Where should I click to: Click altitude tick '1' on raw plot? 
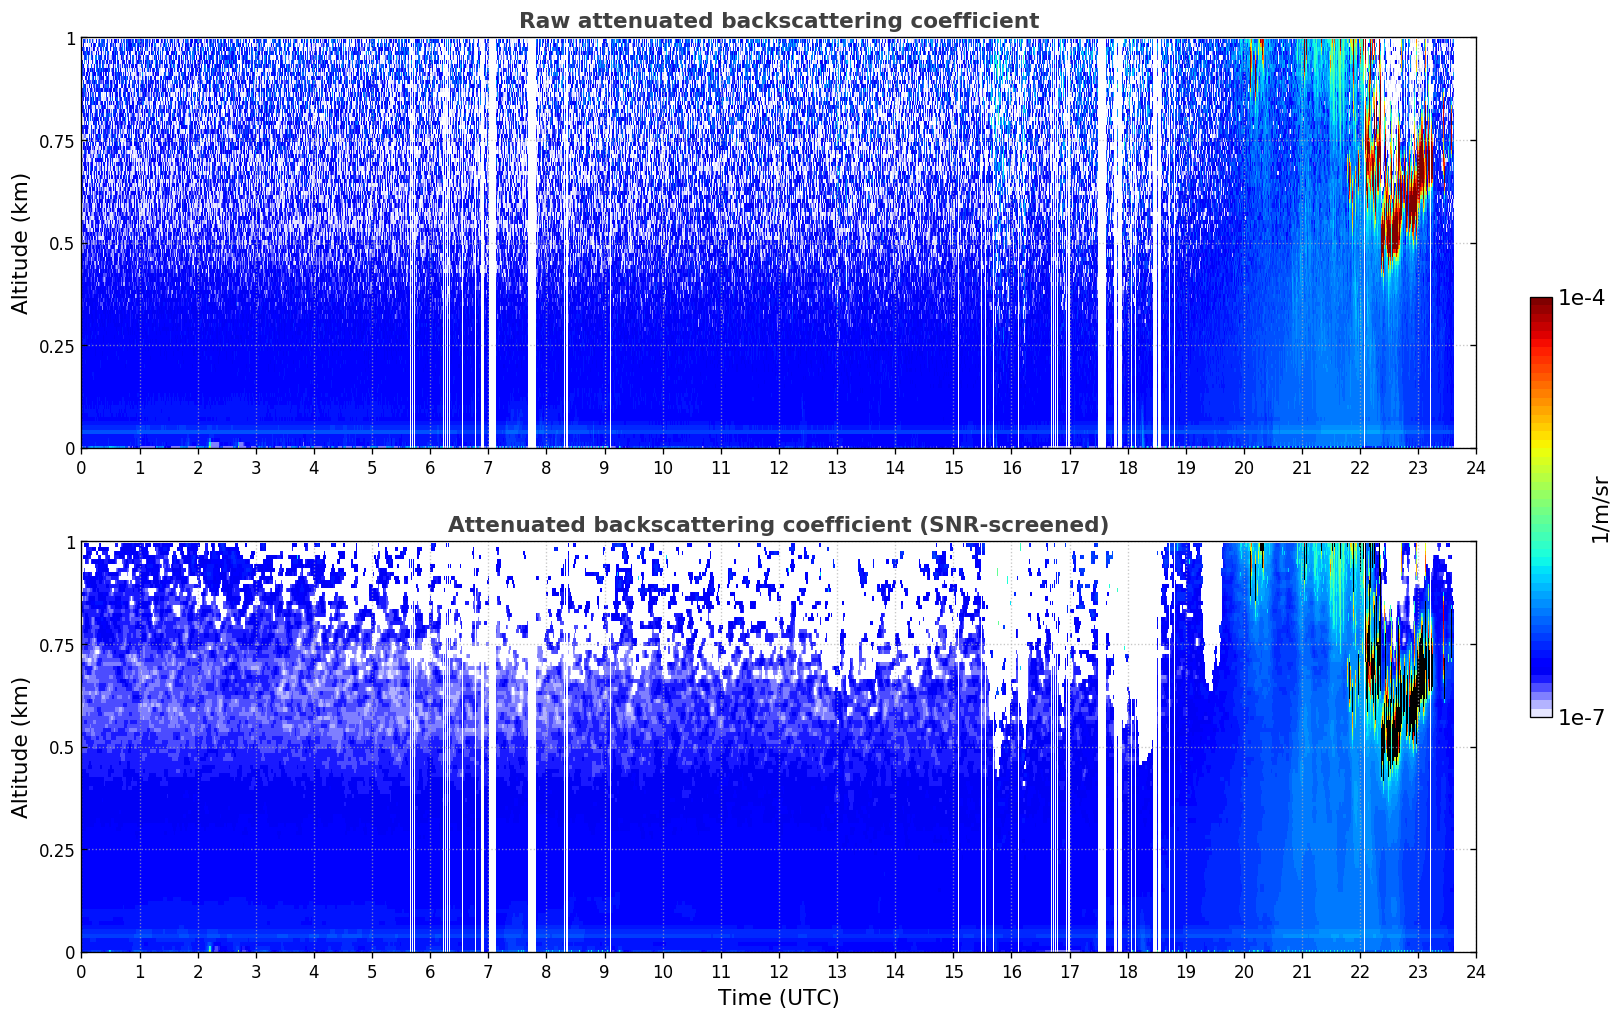coord(70,38)
